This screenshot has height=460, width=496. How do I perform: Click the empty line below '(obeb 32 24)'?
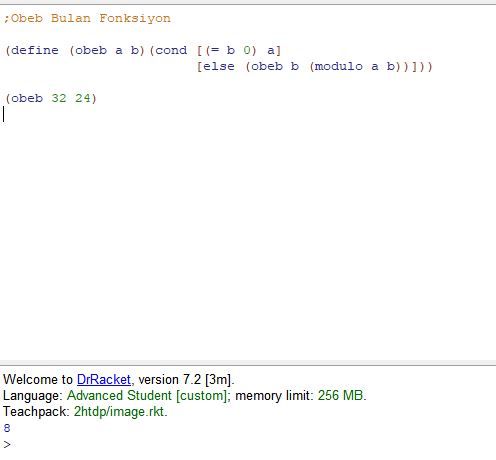point(248,114)
